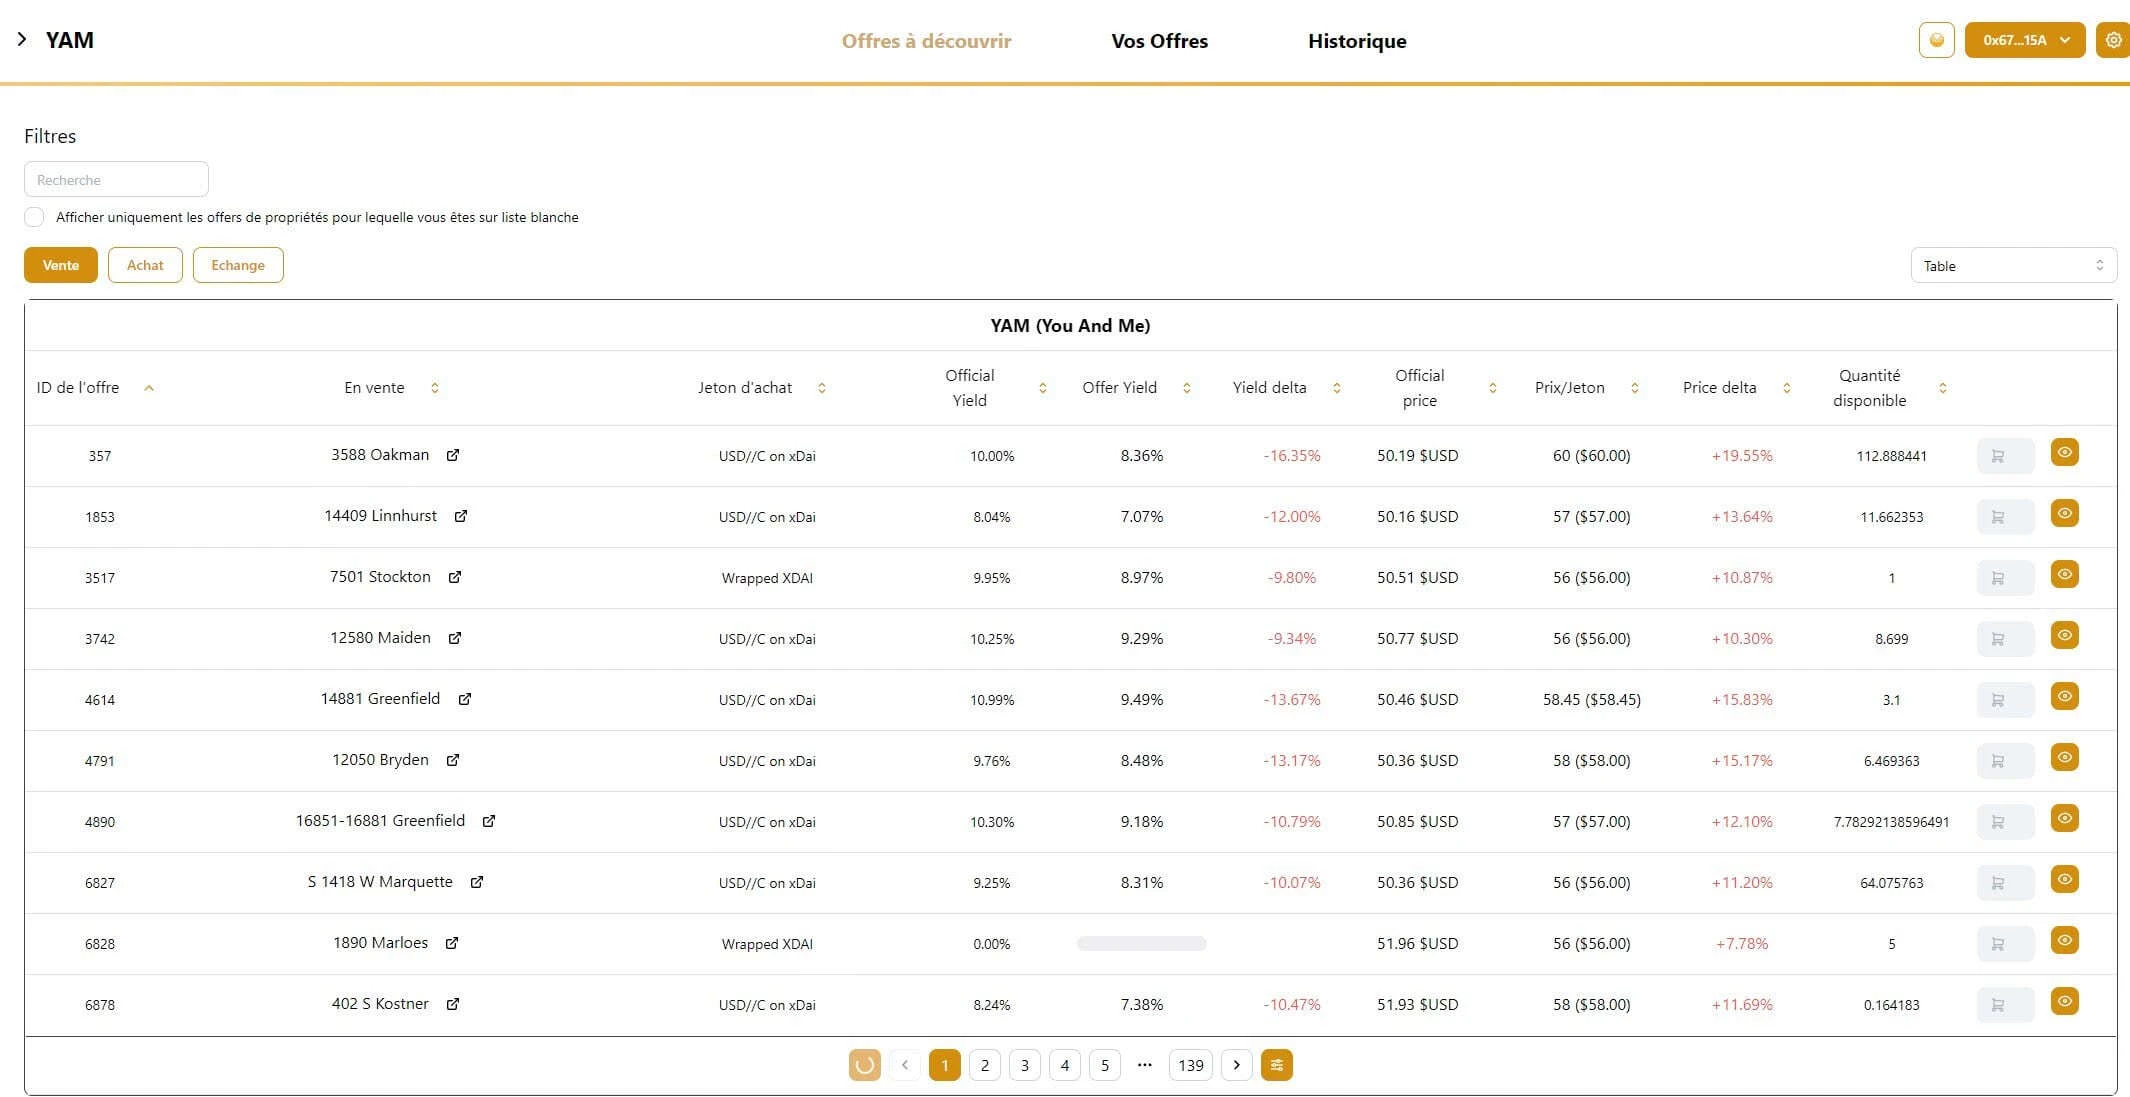Click loading Offer Yield bar for 1890 Marloes

tap(1142, 943)
